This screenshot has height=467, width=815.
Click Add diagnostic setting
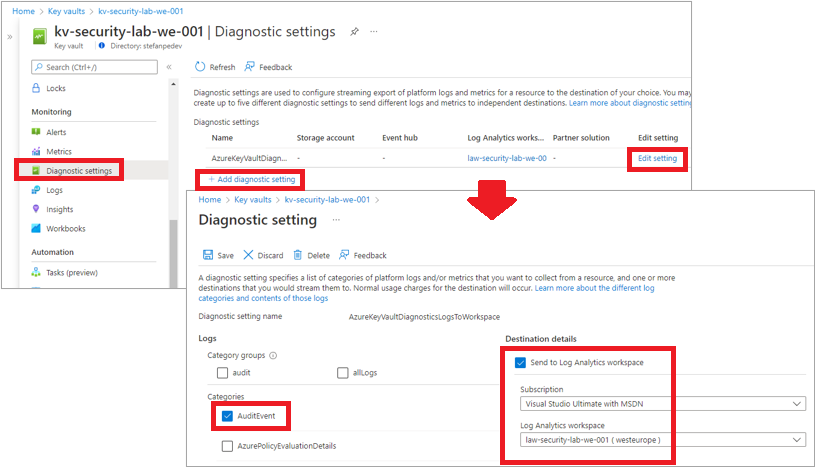click(x=252, y=179)
